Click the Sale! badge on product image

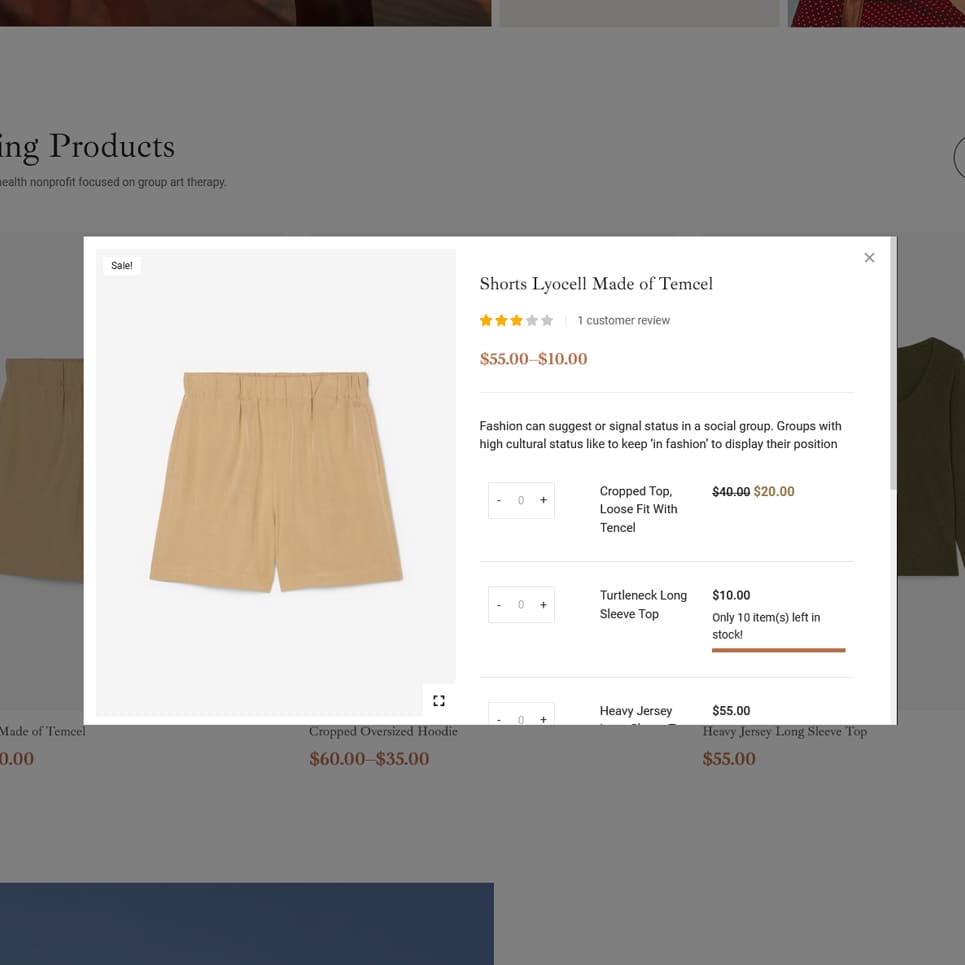tap(122, 266)
